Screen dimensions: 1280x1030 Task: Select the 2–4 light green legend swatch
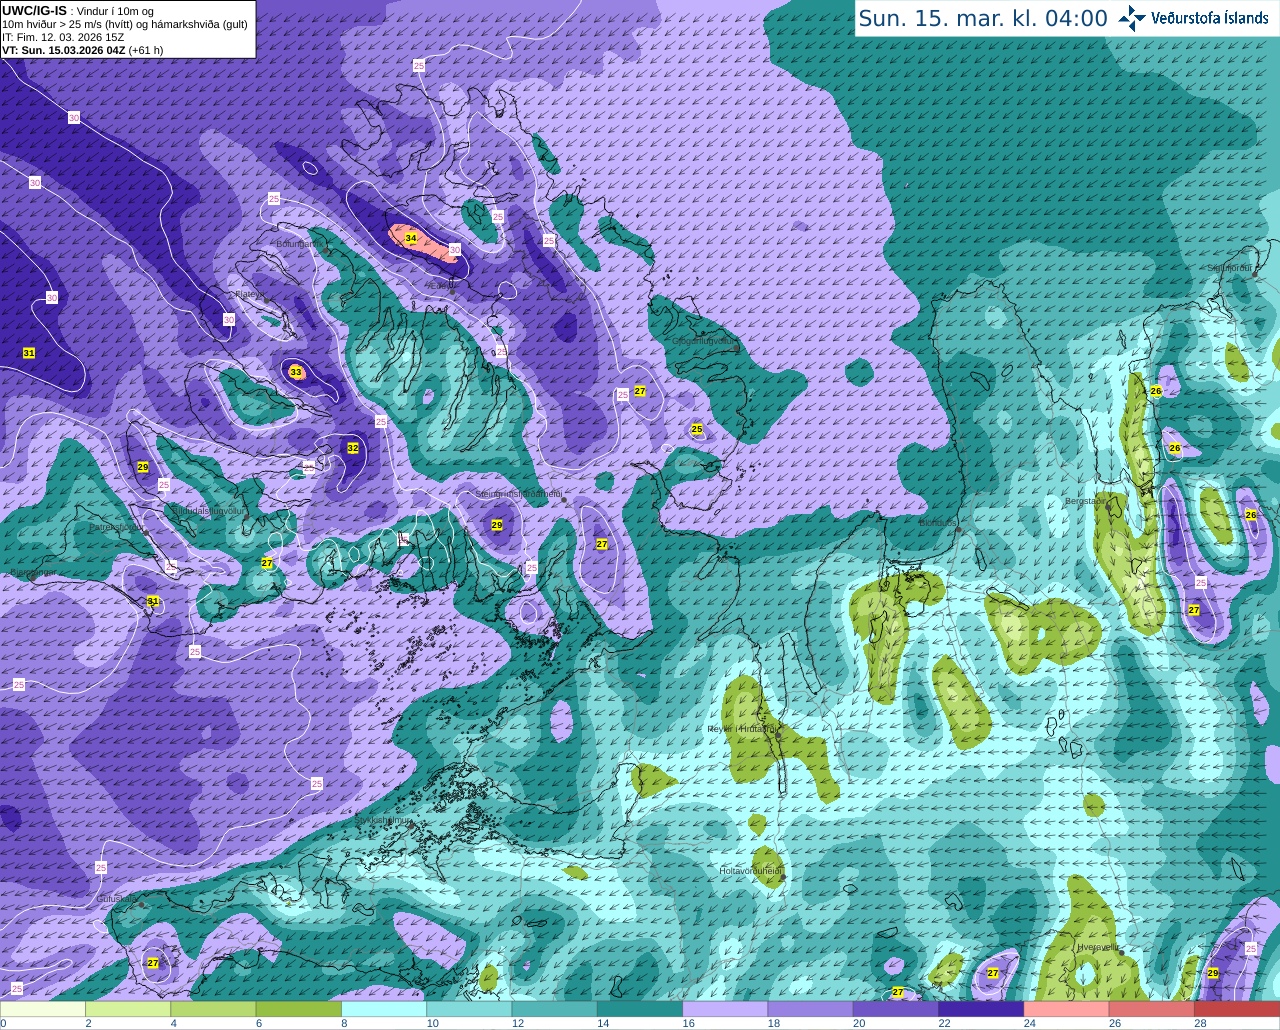(x=128, y=1009)
